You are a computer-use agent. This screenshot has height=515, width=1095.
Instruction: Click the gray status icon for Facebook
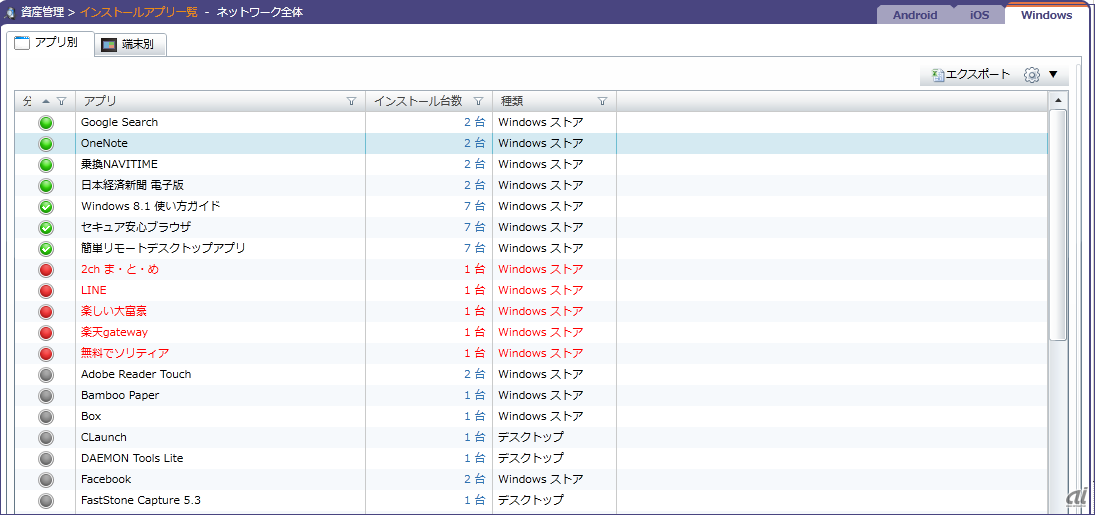[x=46, y=479]
